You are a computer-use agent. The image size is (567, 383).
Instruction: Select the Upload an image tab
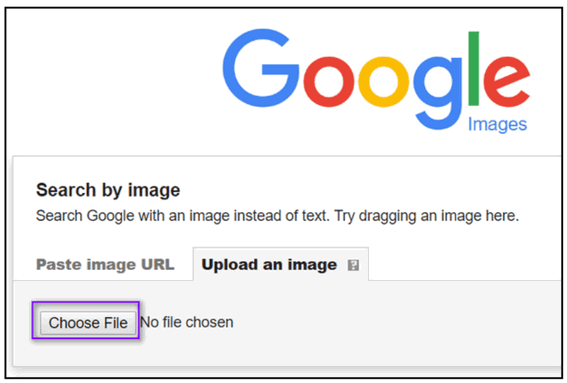(x=281, y=264)
